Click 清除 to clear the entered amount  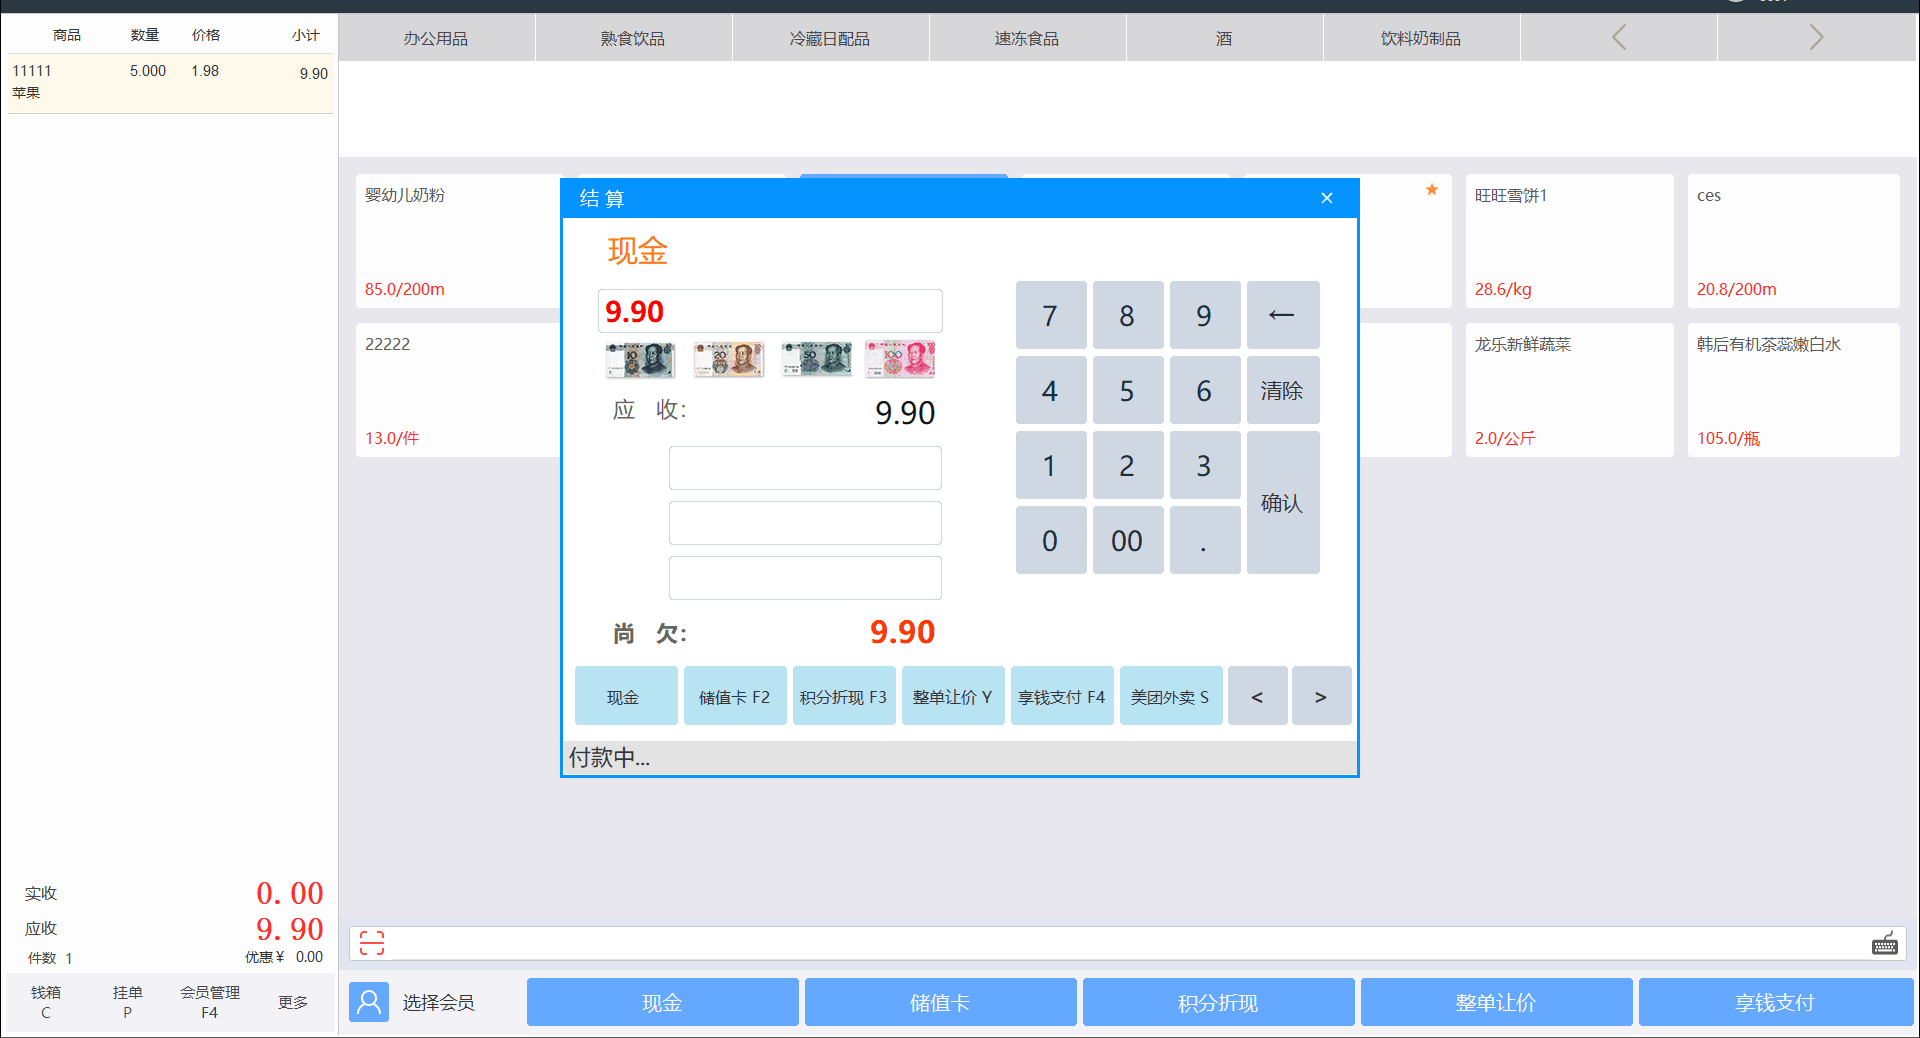(1283, 390)
